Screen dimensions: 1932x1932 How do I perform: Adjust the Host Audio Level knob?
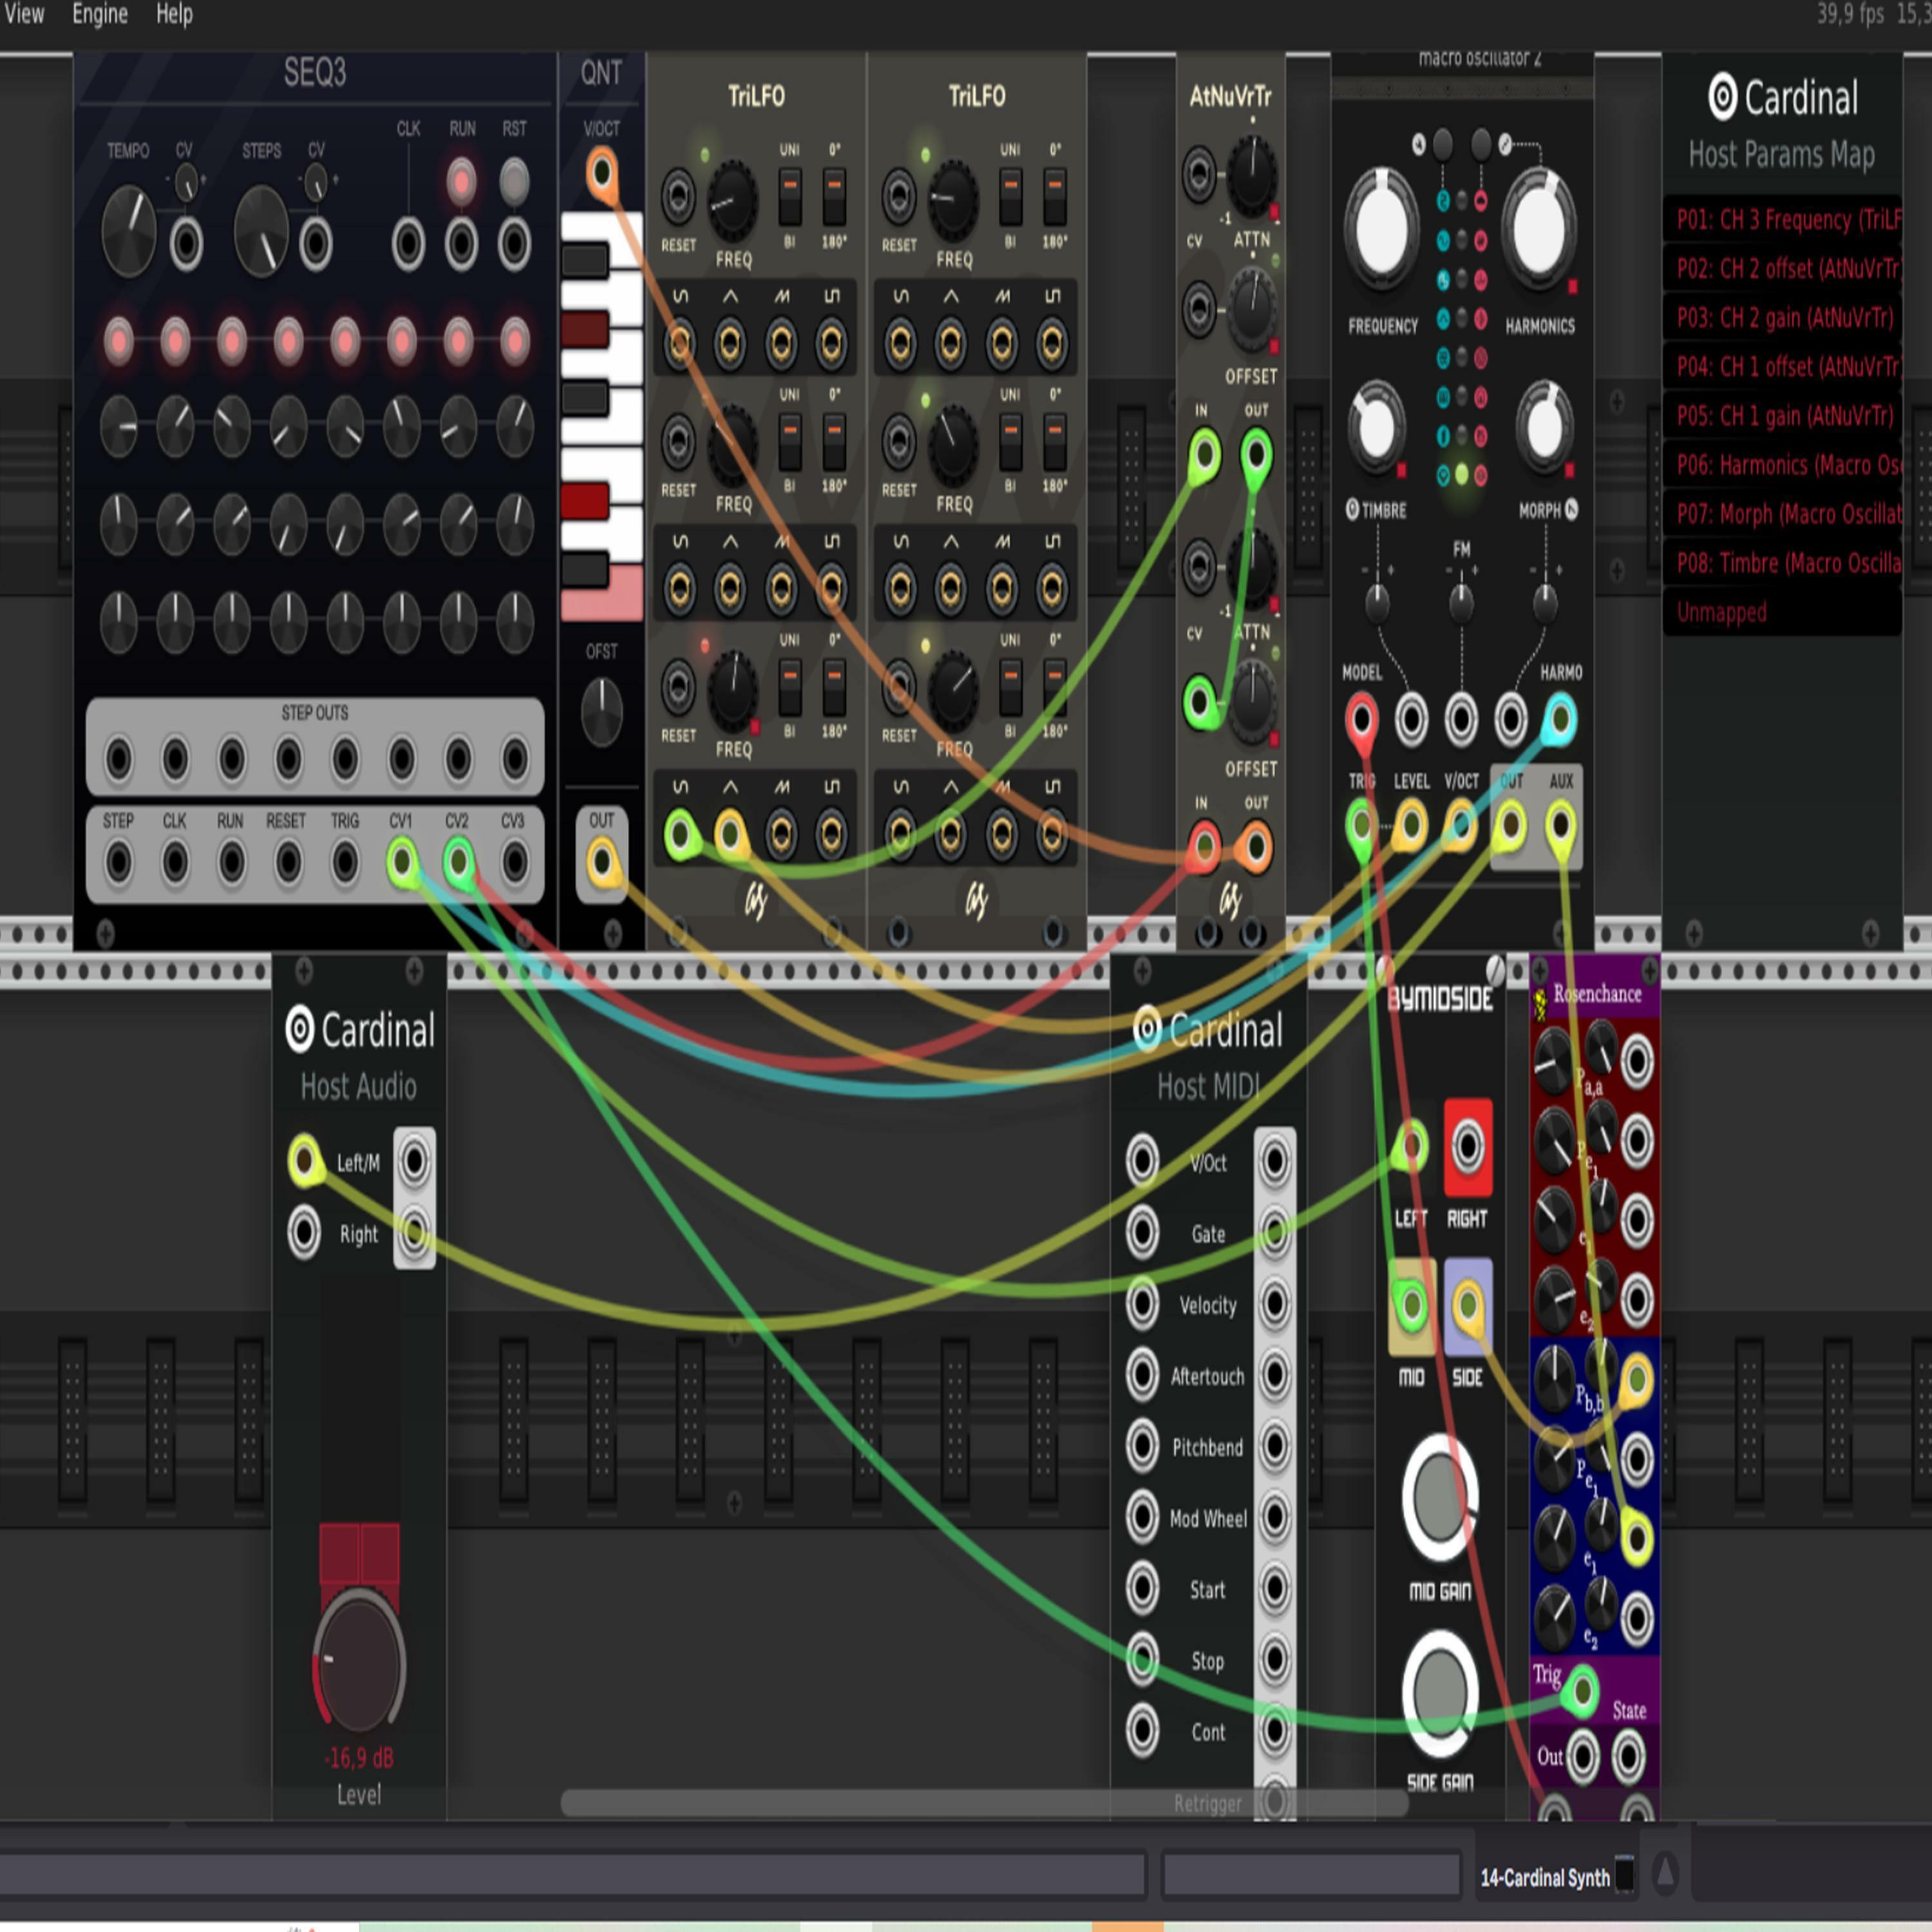pyautogui.click(x=359, y=1665)
